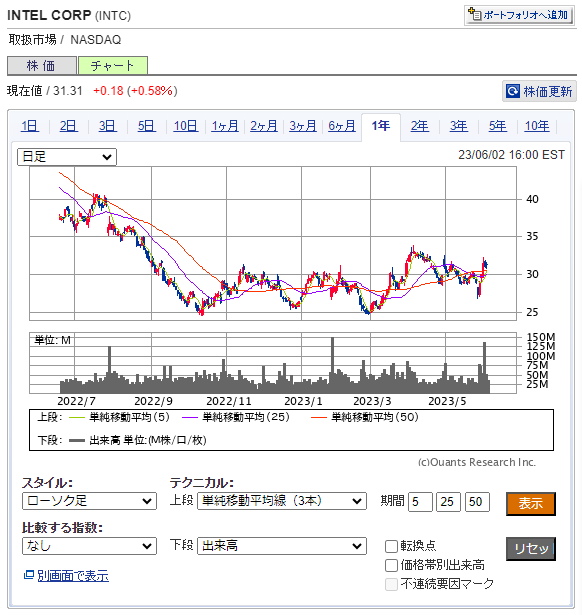The image size is (582, 615).
Task: Click the orange 表示 button
Action: click(531, 503)
